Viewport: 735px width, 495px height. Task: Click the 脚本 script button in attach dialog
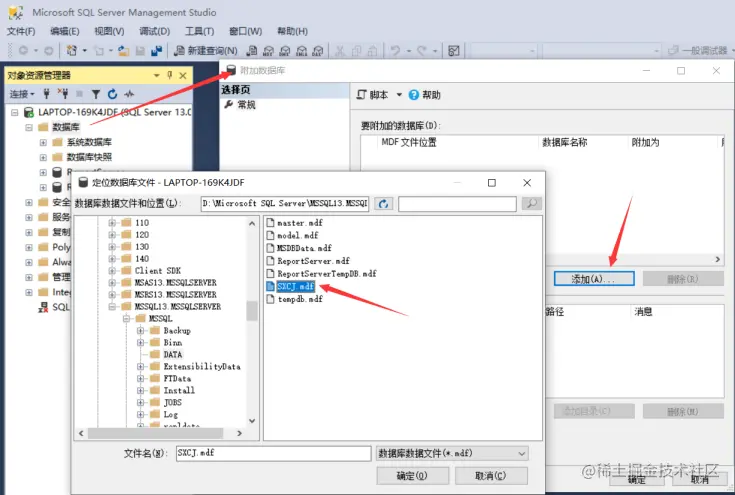373,95
